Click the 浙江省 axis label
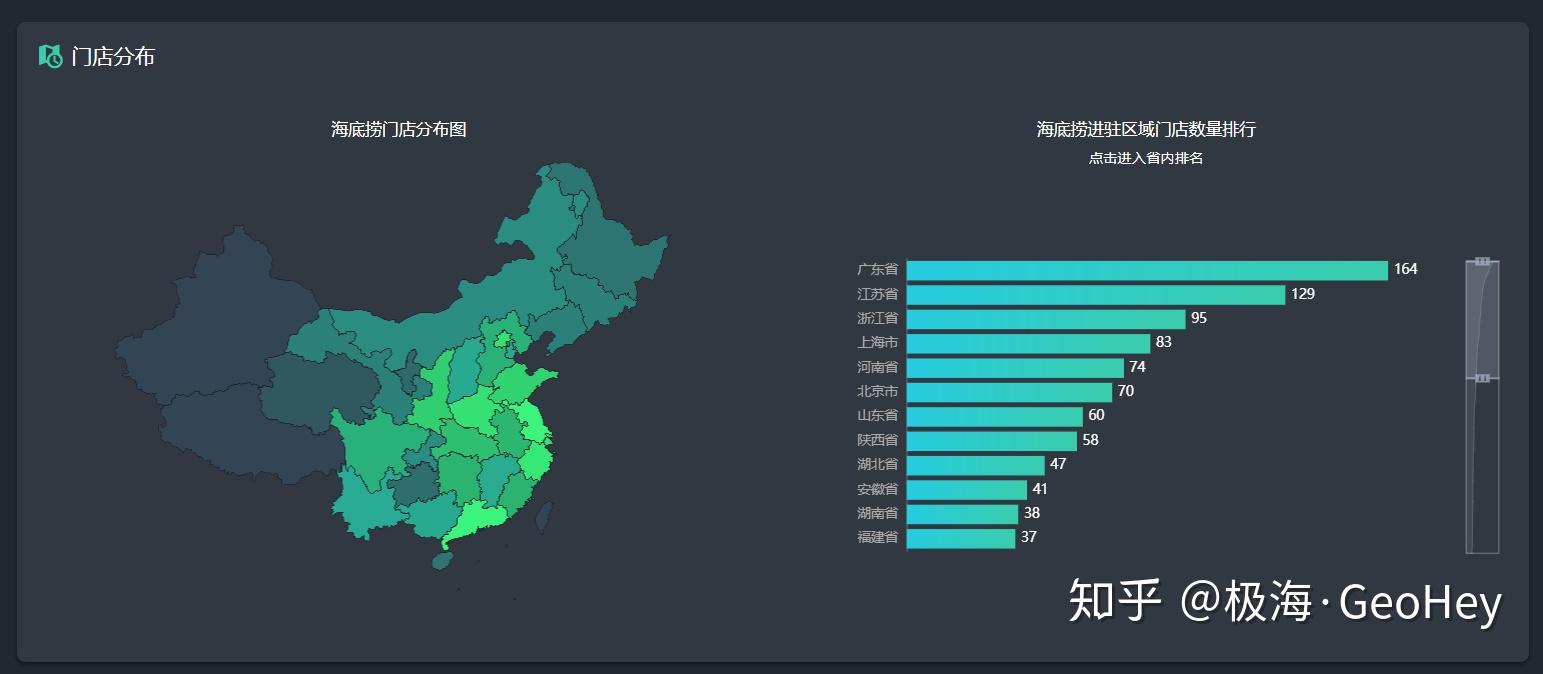The height and width of the screenshot is (674, 1543). pos(877,318)
